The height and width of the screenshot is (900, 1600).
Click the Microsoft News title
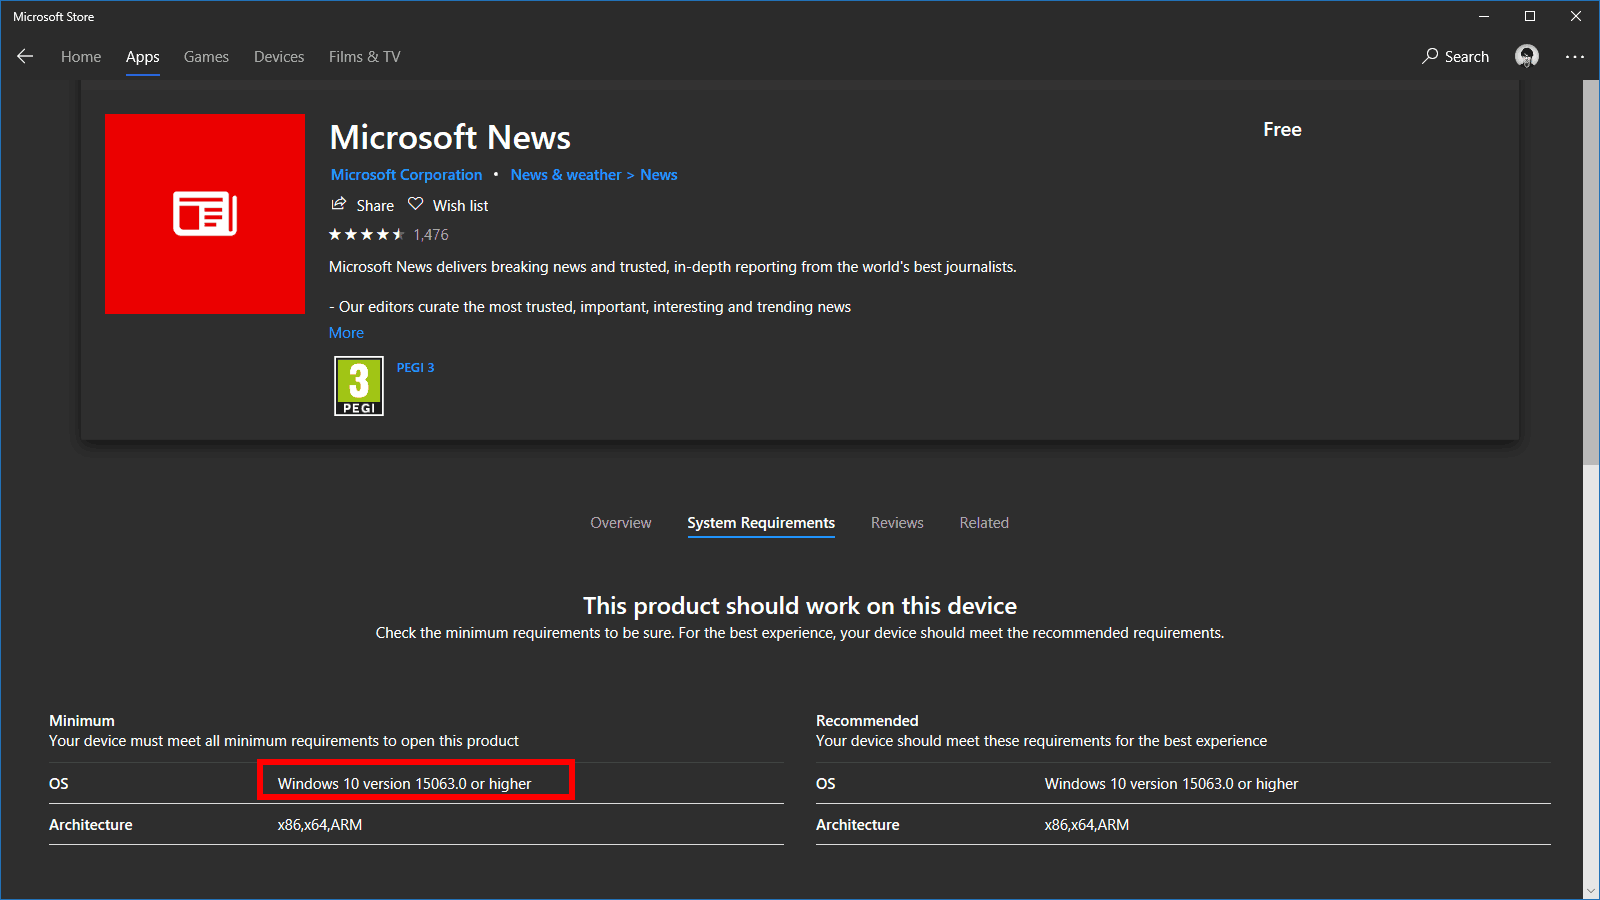pyautogui.click(x=450, y=137)
